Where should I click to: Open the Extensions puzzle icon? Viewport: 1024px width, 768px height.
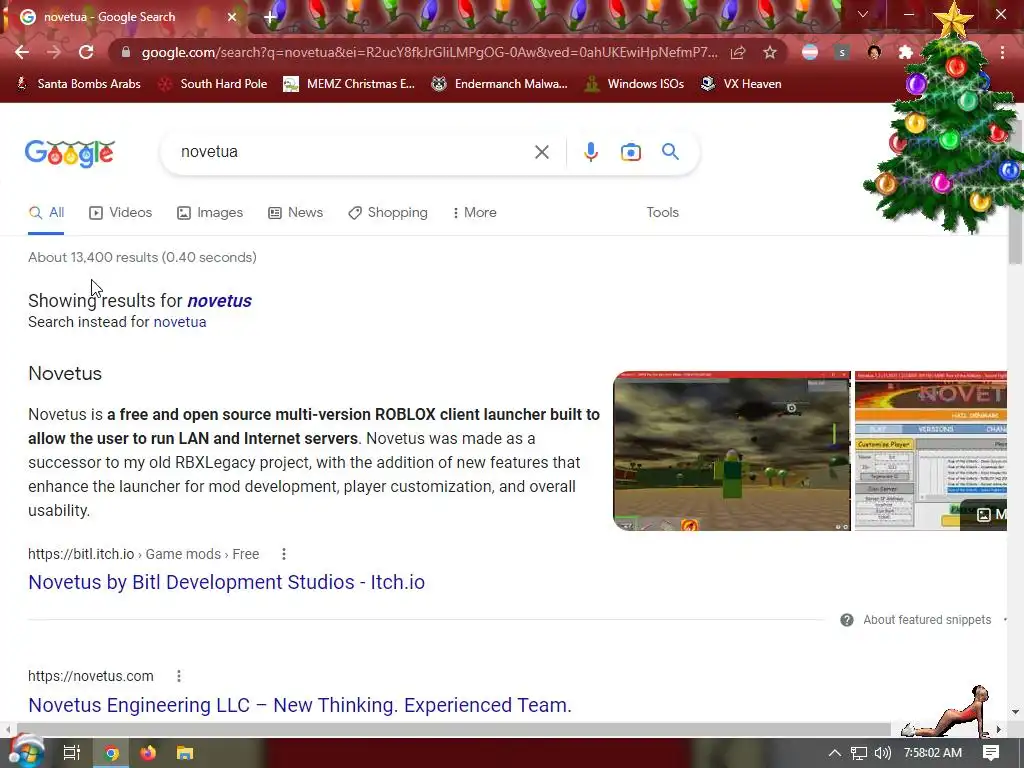(x=906, y=52)
